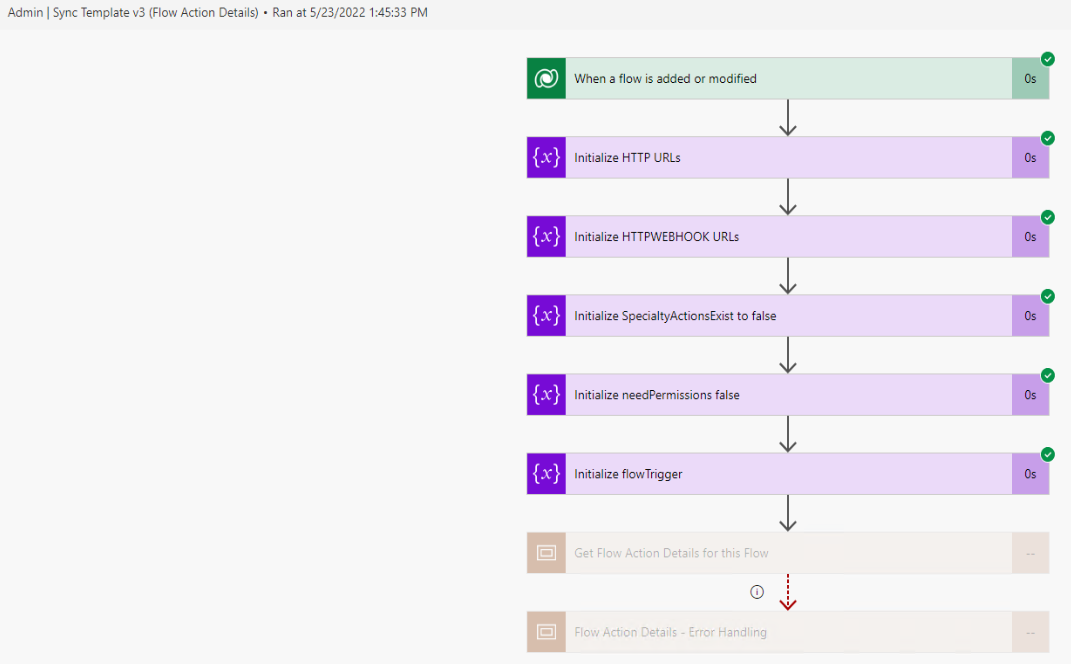Click the success badge on "Initialize flowTrigger"

[1048, 454]
